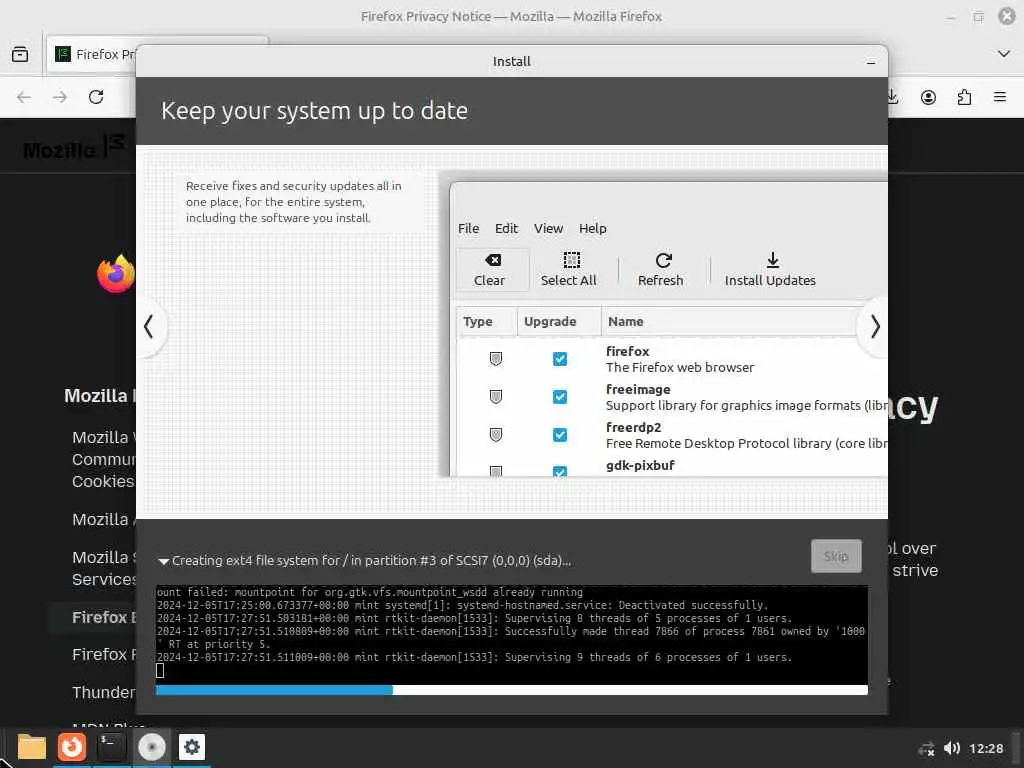Toggle the gdk-pixbuf upgrade checkbox
This screenshot has height=768, width=1024.
click(560, 471)
